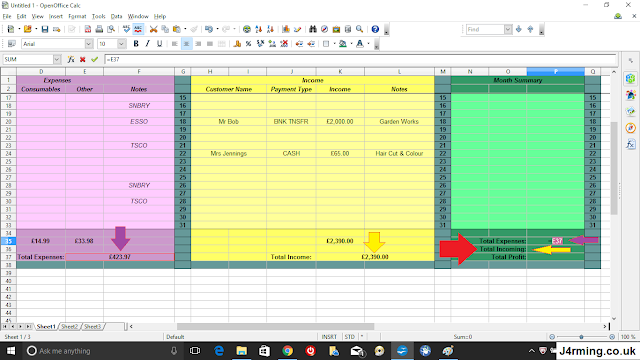Toggle Italic formatting
This screenshot has width=640, height=360.
point(147,44)
